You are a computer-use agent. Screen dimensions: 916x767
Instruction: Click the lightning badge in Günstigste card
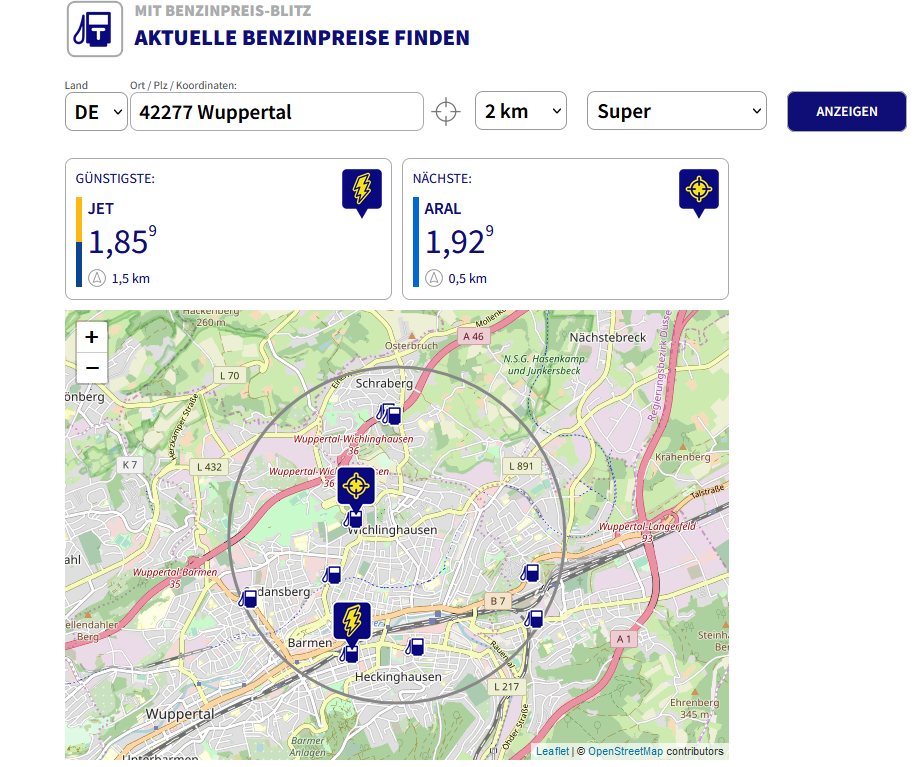pyautogui.click(x=362, y=193)
